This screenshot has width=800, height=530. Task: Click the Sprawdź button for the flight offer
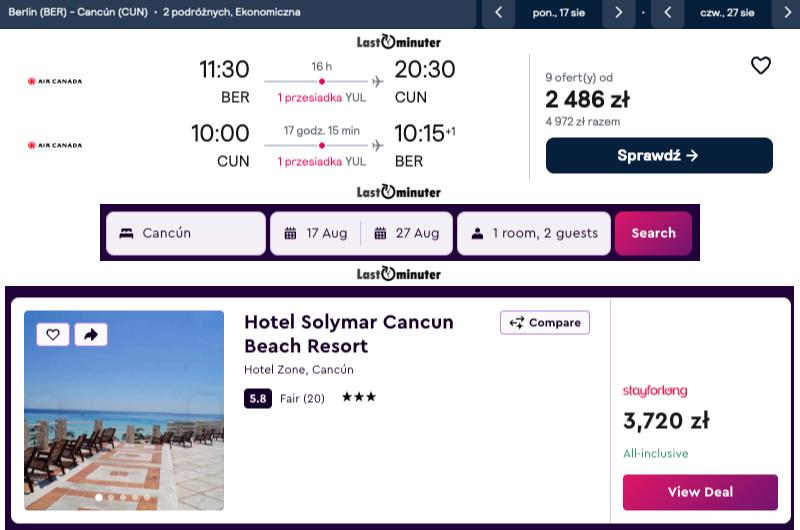pyautogui.click(x=659, y=156)
